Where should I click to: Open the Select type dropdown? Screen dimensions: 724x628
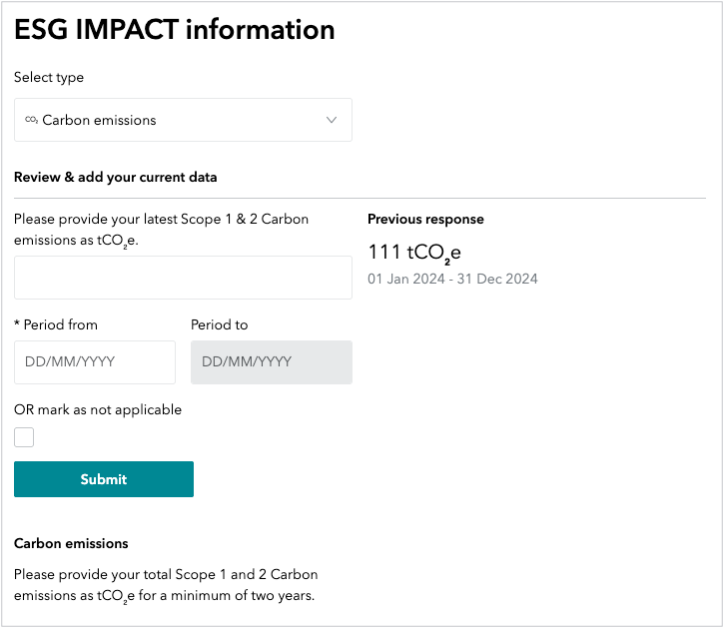click(x=183, y=120)
